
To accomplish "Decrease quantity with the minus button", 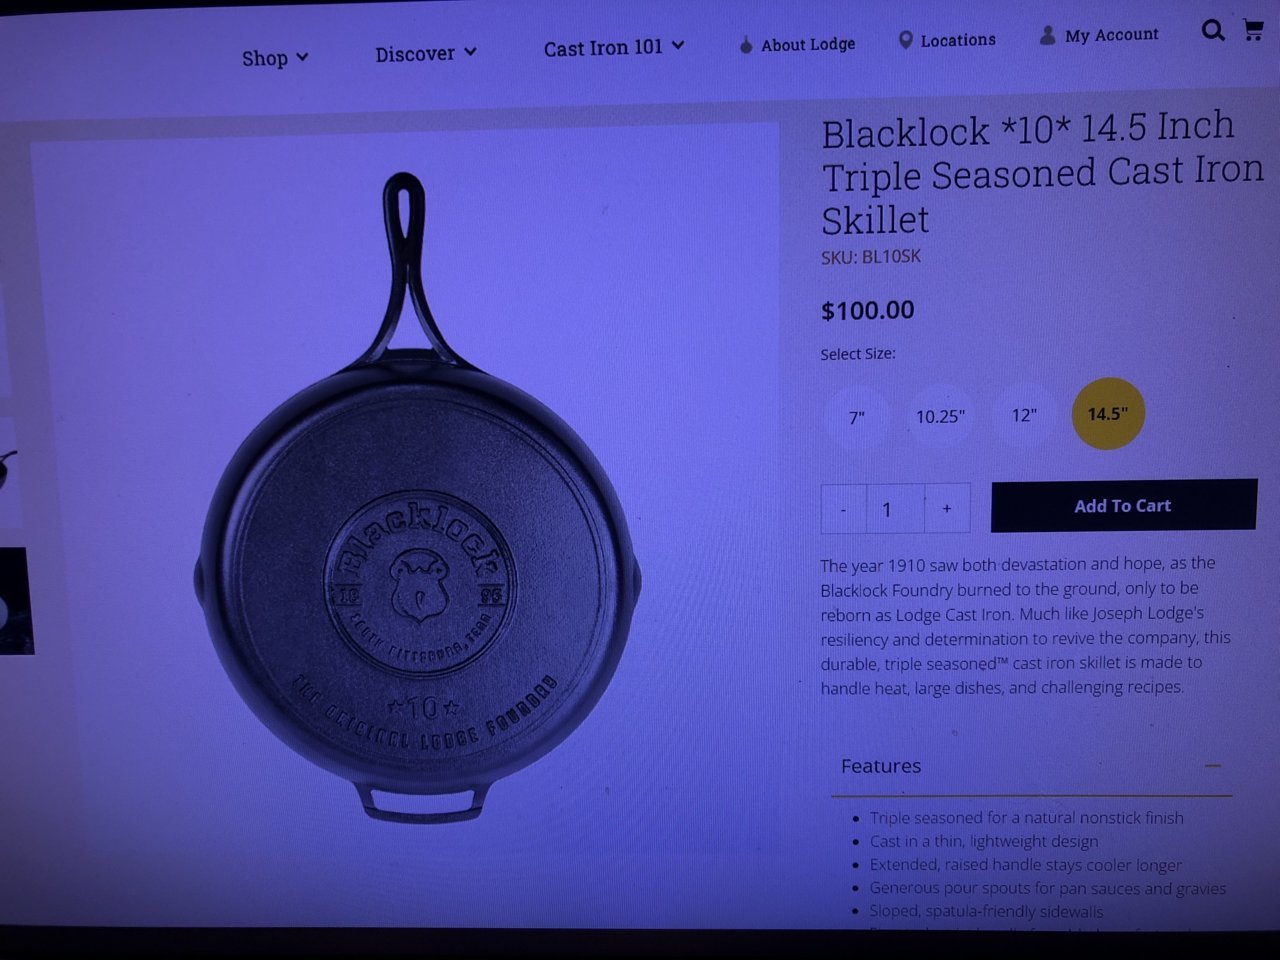I will [844, 509].
